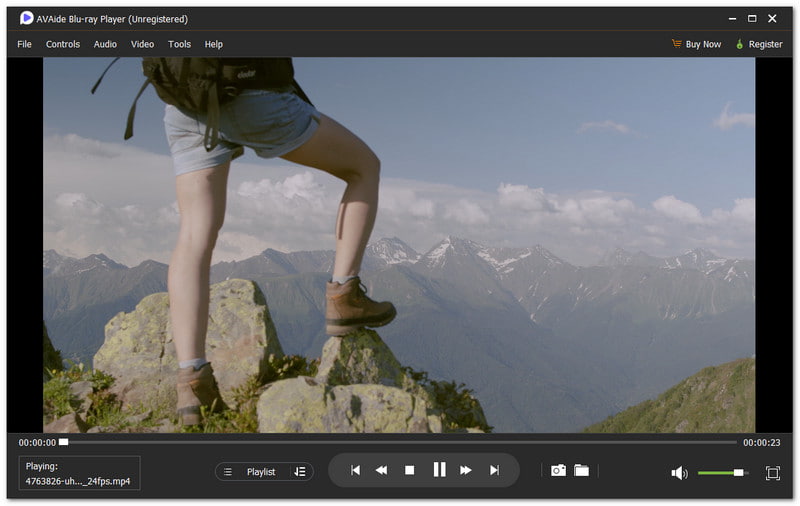Expand the Audio menu
This screenshot has height=506, width=800.
pos(105,44)
